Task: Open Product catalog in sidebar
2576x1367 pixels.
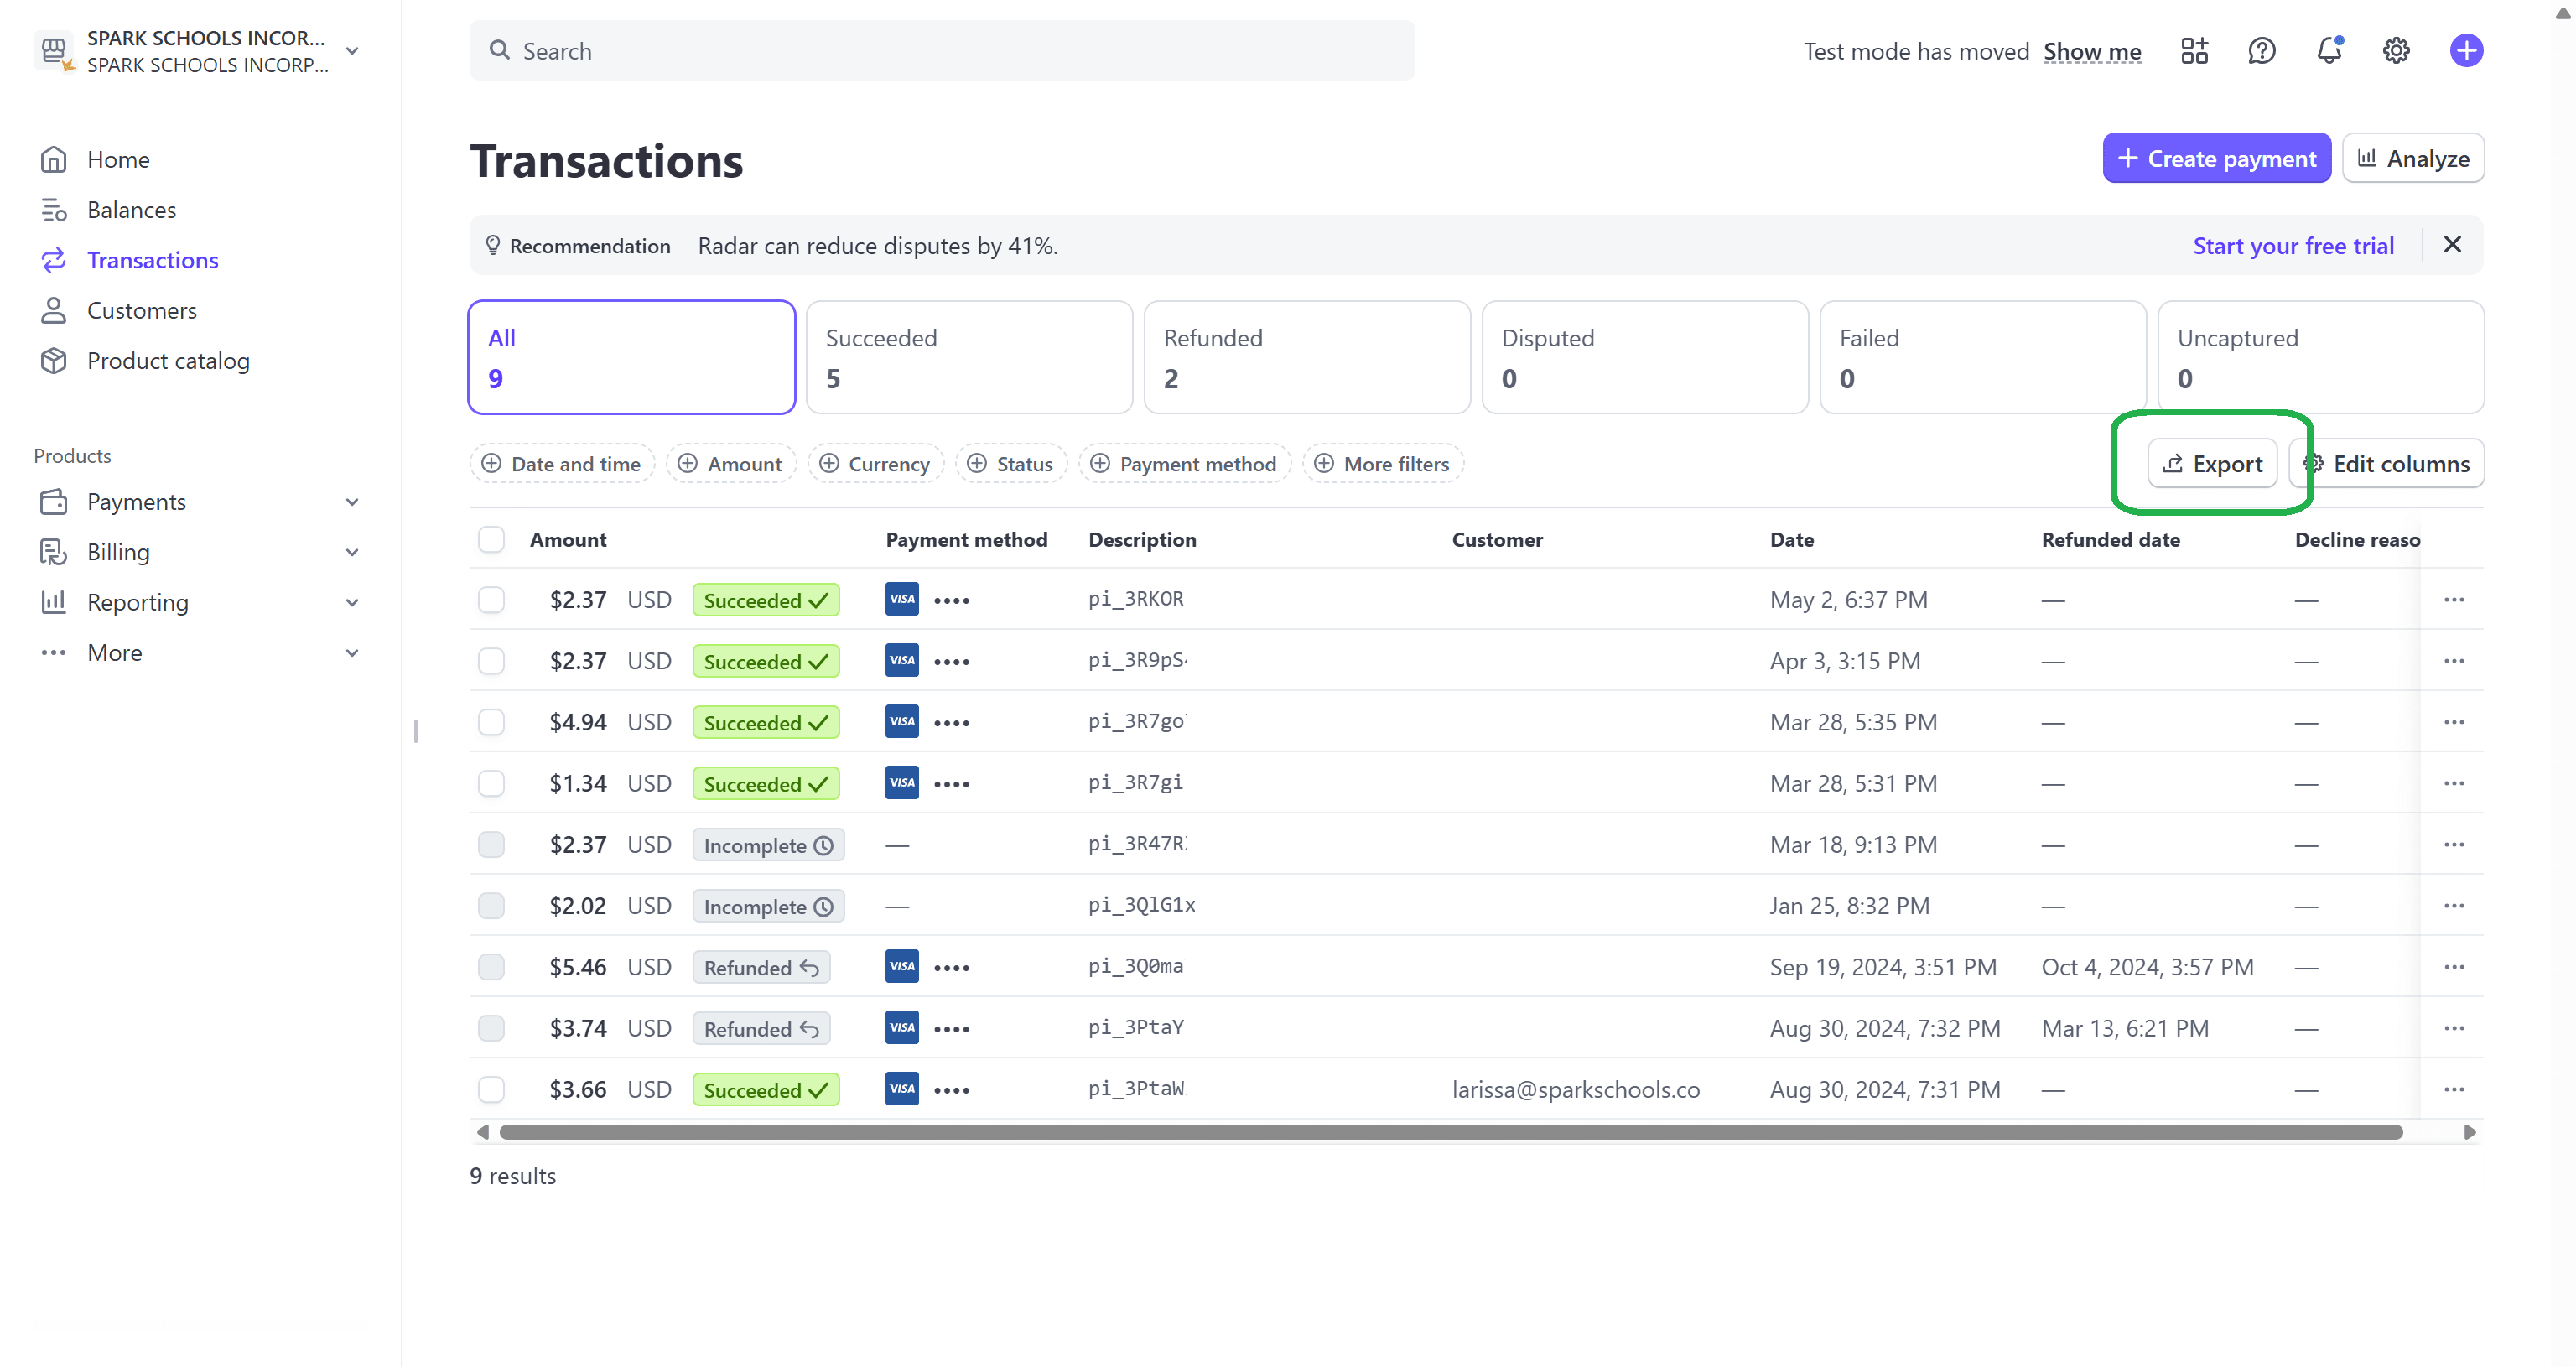Action: (168, 360)
